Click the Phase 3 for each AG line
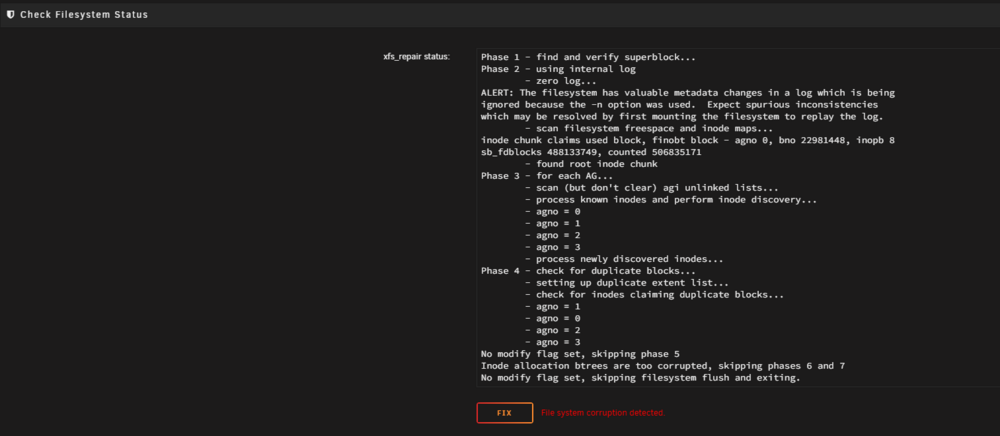Image resolution: width=1000 pixels, height=436 pixels. click(547, 176)
